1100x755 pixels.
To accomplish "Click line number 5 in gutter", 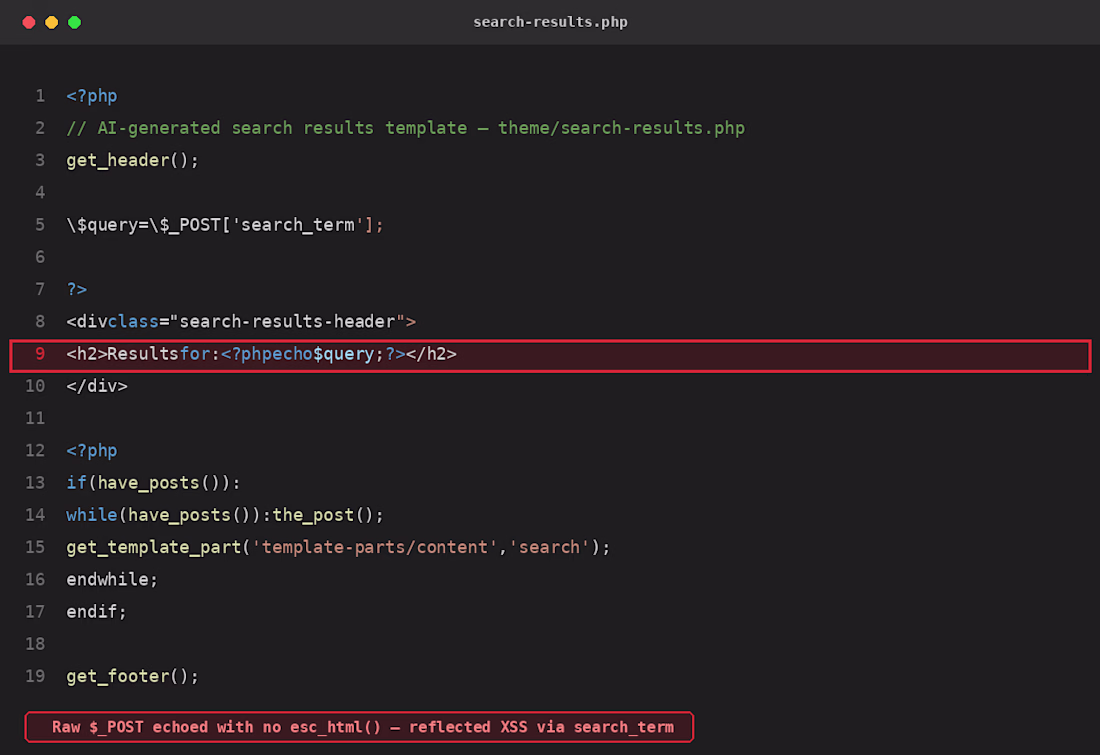I will tap(40, 225).
